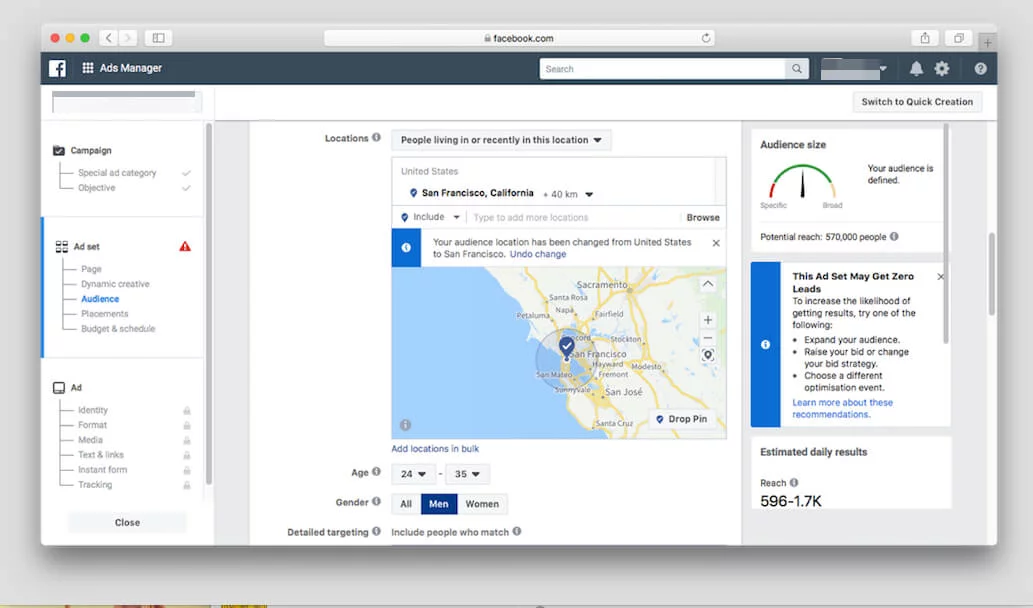Click the info icon beside Include people who match

click(x=517, y=531)
